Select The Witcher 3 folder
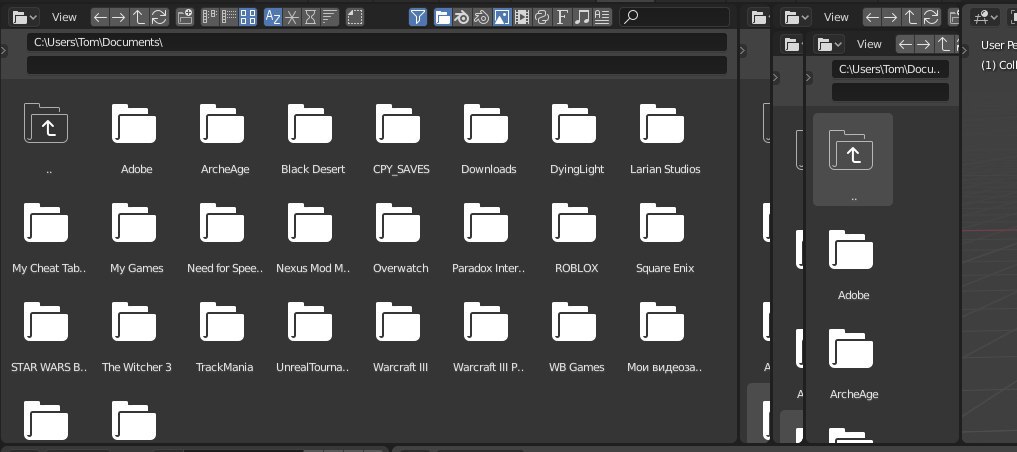Image resolution: width=1017 pixels, height=452 pixels. click(135, 336)
